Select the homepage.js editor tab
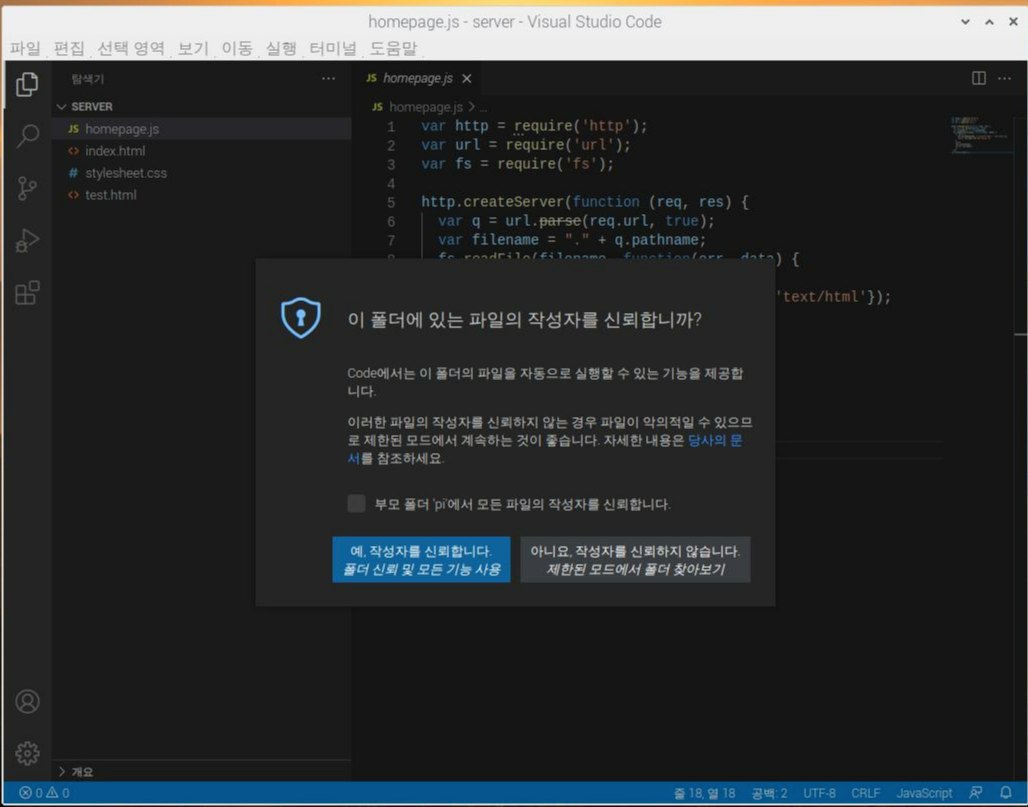This screenshot has width=1028, height=807. coord(418,79)
